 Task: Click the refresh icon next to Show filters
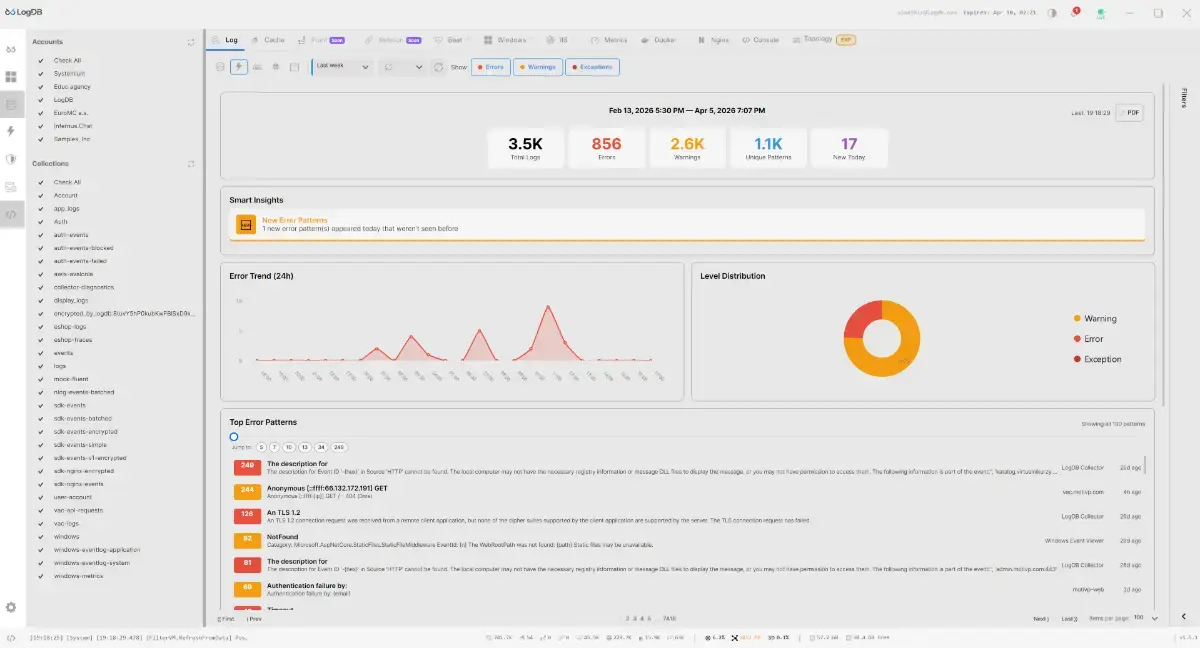pyautogui.click(x=438, y=67)
